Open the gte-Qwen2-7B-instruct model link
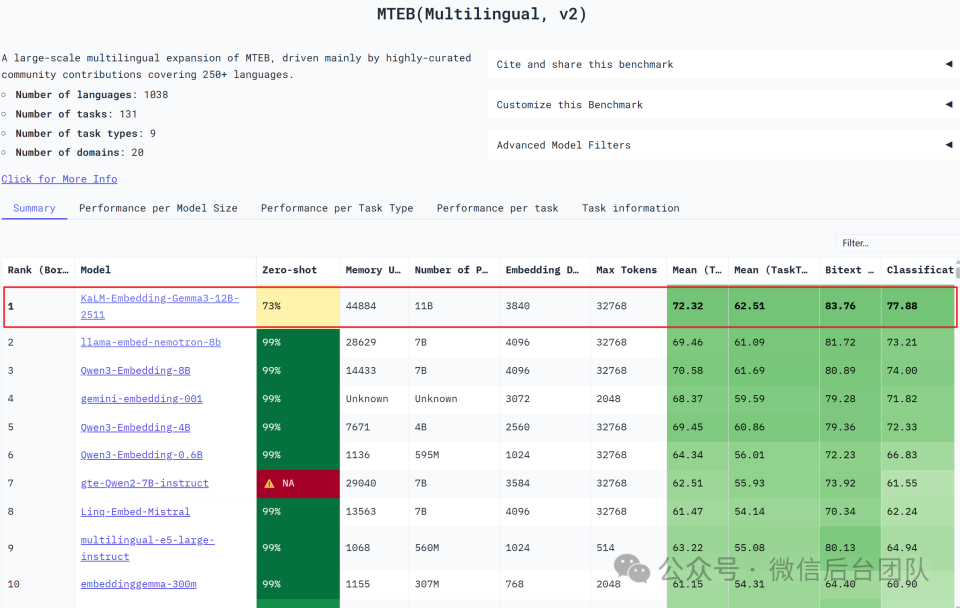The width and height of the screenshot is (960, 608). (x=144, y=483)
